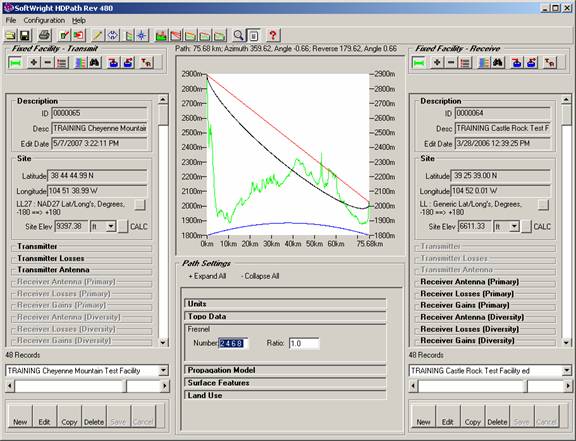Viewport: 576px width, 441px height.
Task: Click the transmit record horizontal scrollbar
Action: [87, 386]
